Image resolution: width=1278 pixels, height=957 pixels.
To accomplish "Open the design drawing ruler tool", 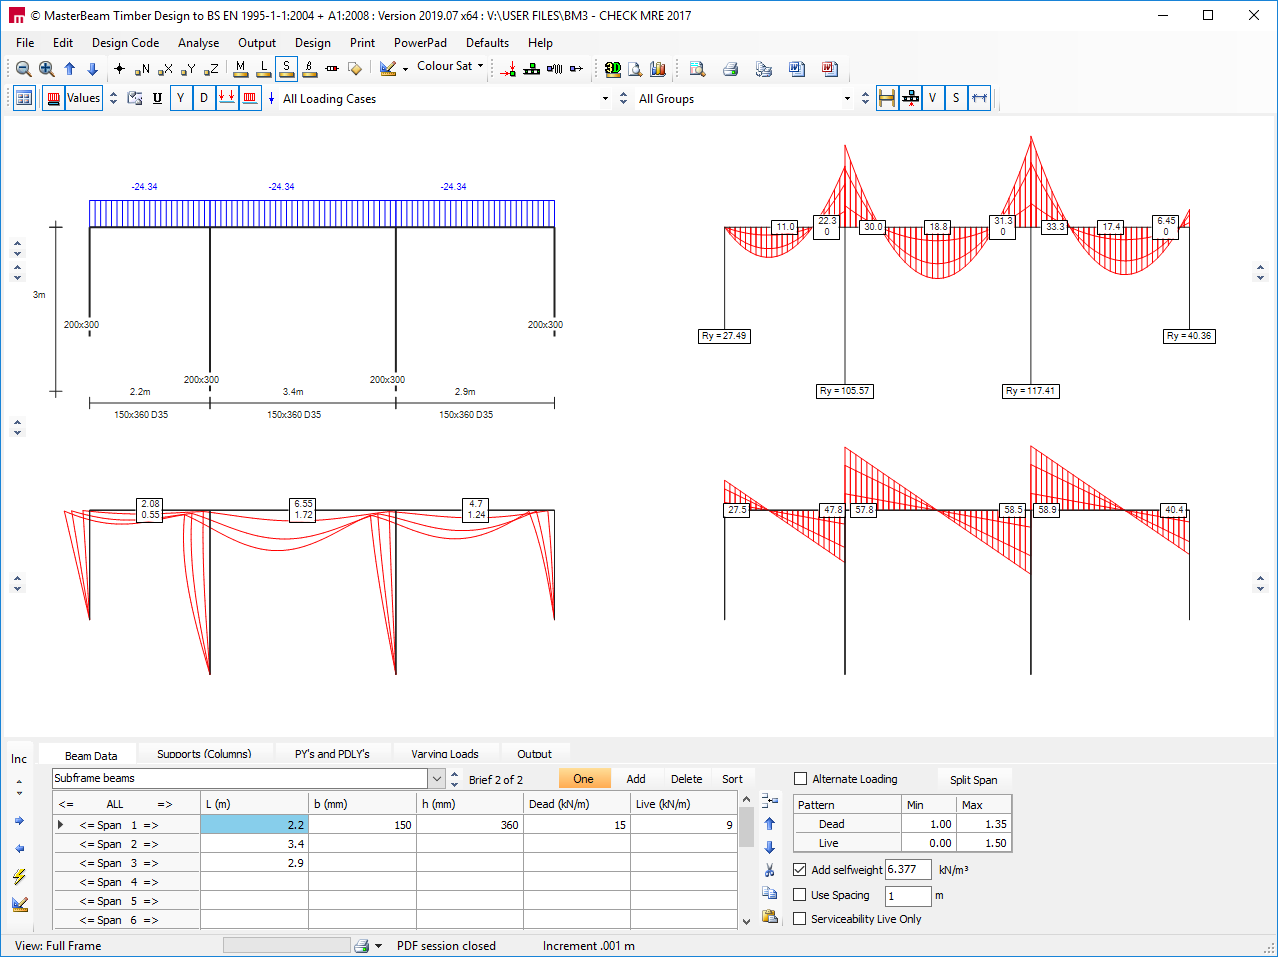I will (388, 69).
